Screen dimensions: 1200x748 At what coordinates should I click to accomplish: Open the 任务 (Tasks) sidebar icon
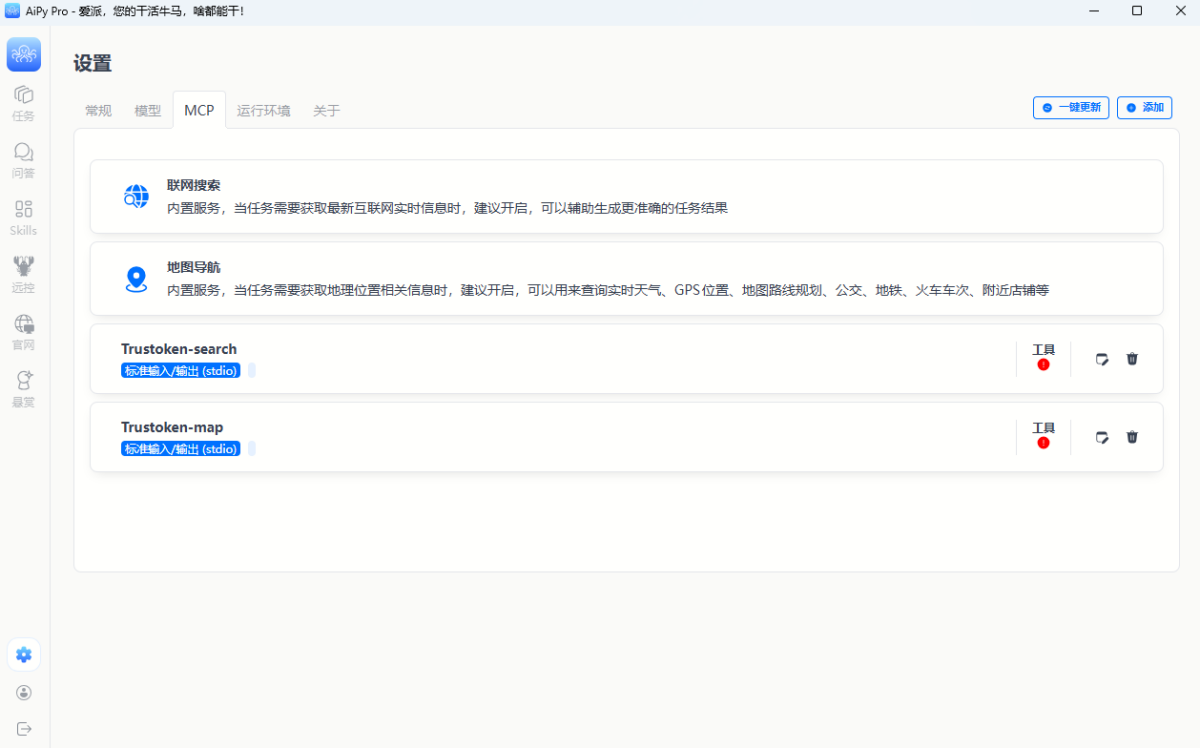coord(23,96)
